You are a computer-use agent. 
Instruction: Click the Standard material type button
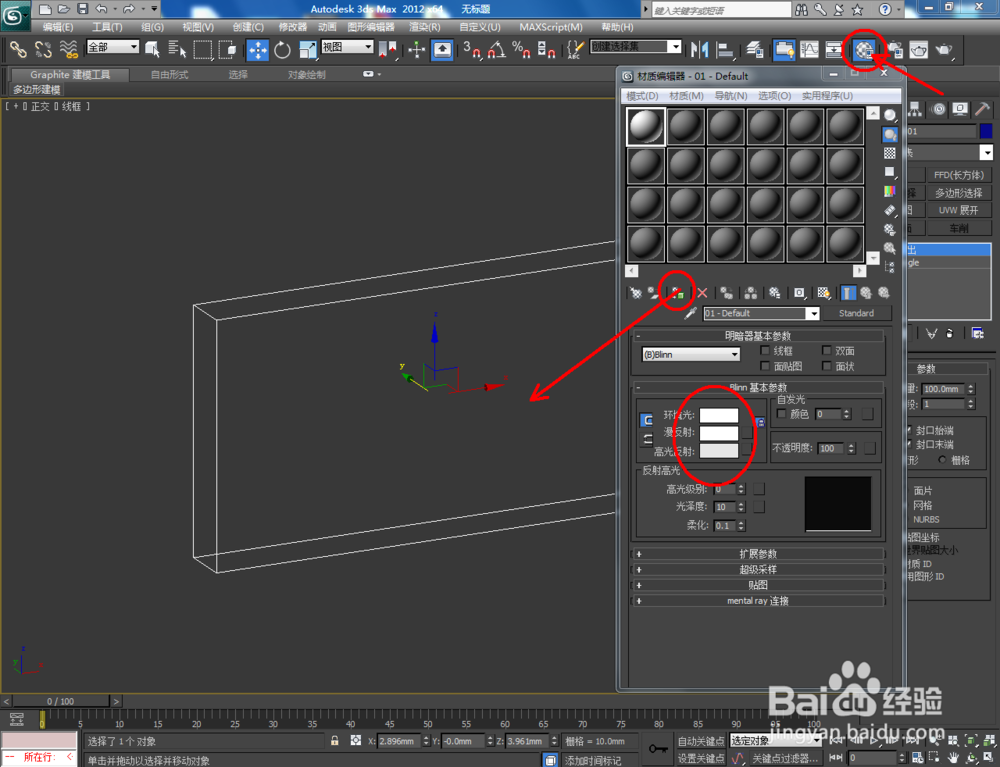[857, 313]
